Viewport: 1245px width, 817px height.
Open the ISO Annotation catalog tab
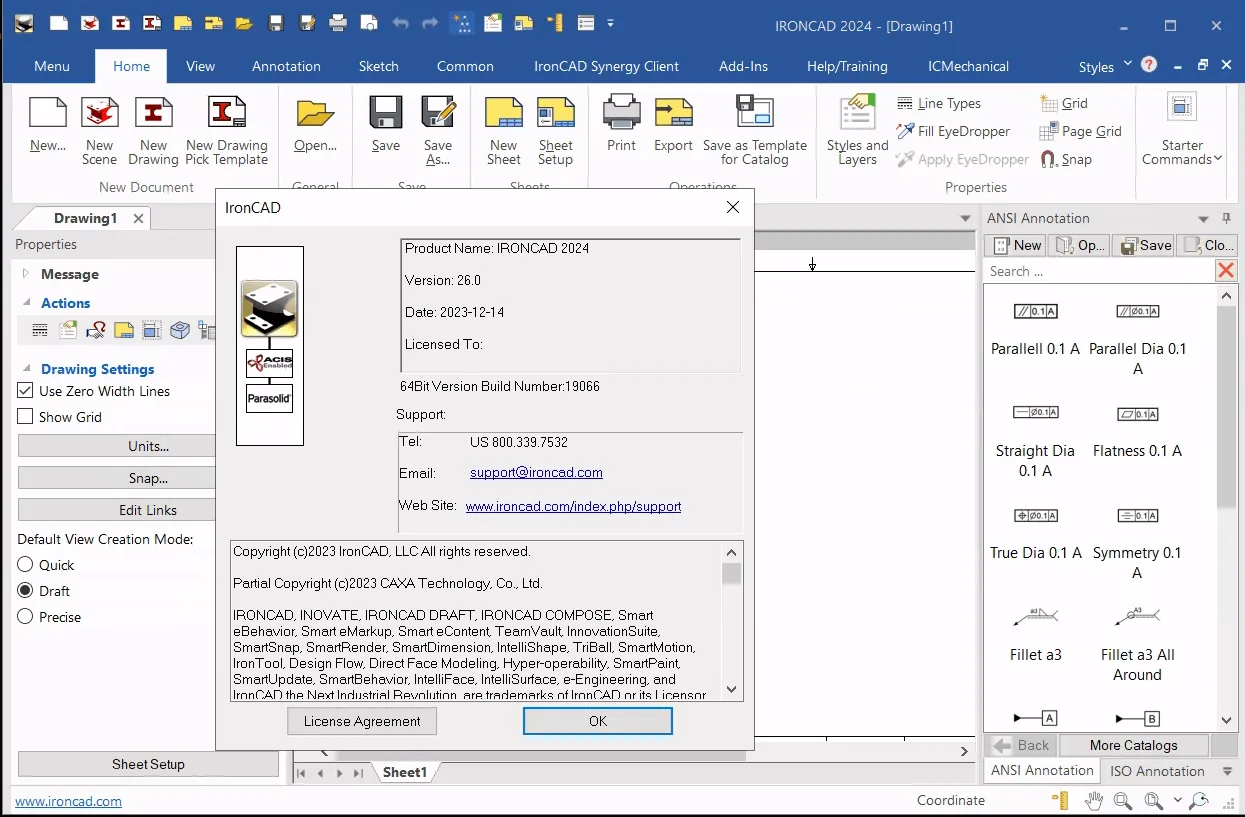point(1157,771)
